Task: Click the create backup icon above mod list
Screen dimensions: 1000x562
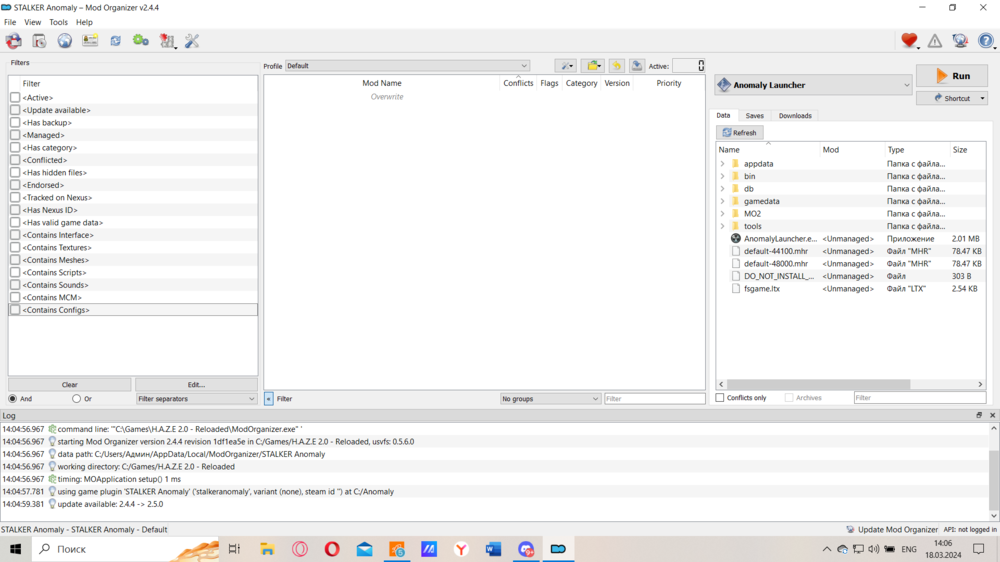Action: [x=636, y=66]
